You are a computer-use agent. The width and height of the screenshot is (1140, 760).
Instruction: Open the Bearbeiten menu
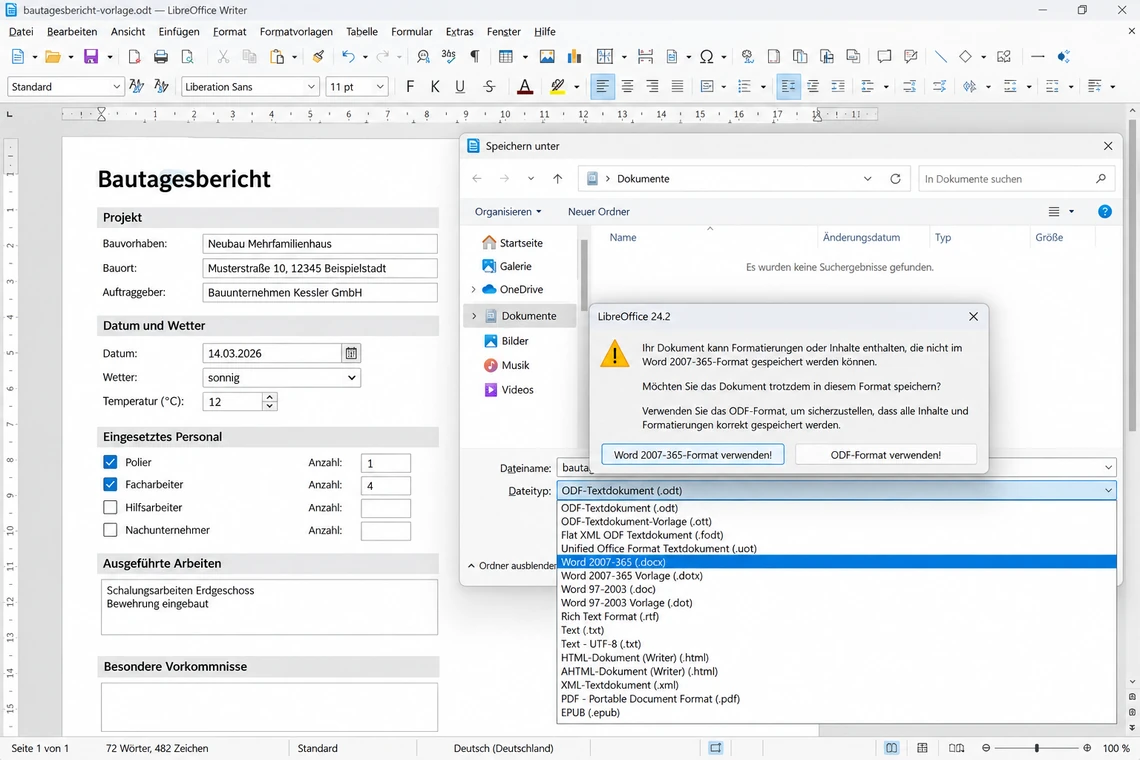coord(72,31)
